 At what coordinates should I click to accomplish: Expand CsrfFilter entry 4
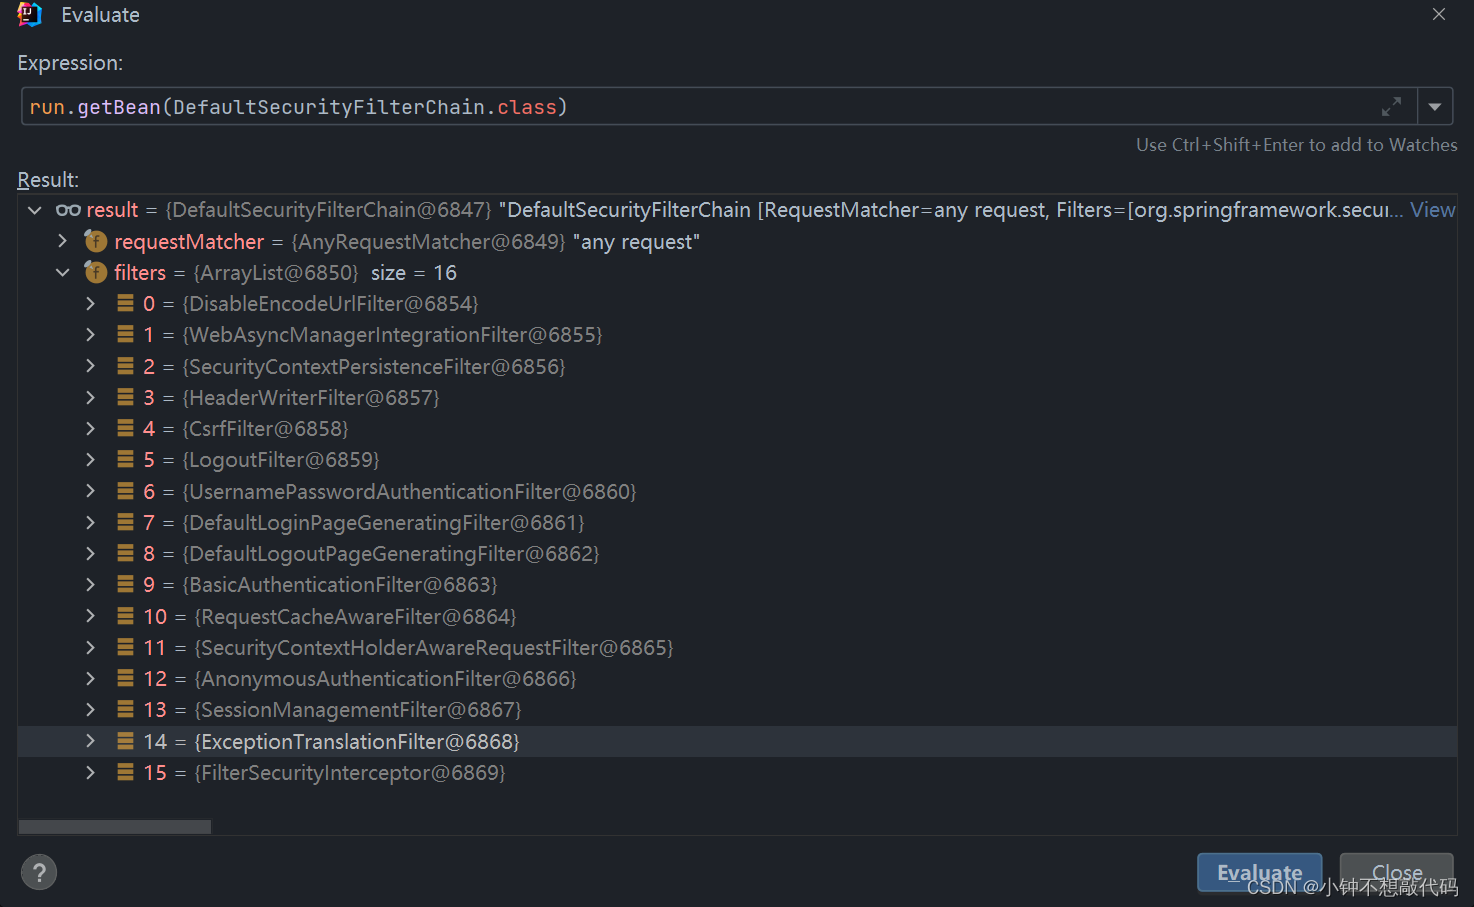pos(91,428)
